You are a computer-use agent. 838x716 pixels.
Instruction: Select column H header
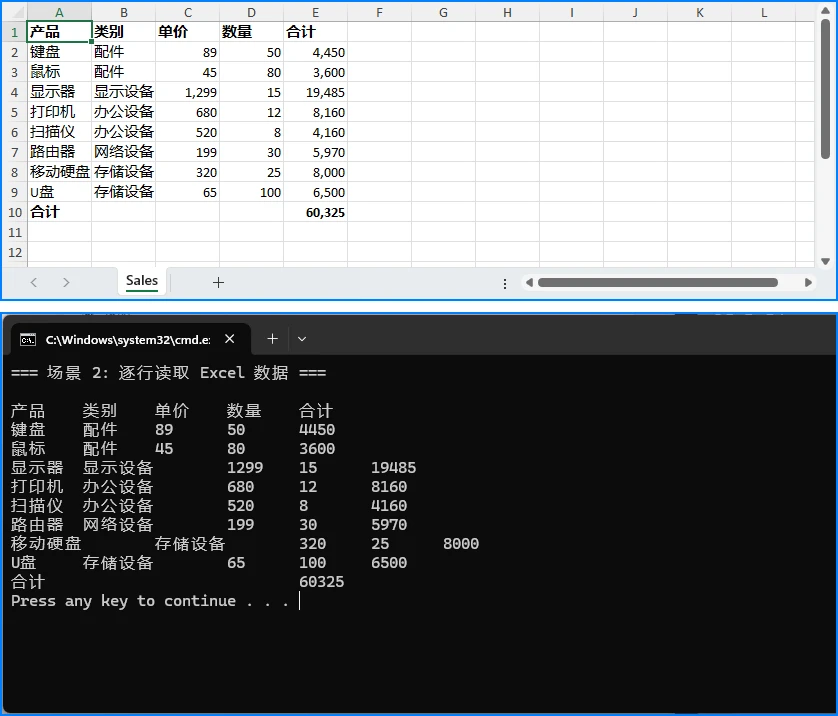(507, 12)
